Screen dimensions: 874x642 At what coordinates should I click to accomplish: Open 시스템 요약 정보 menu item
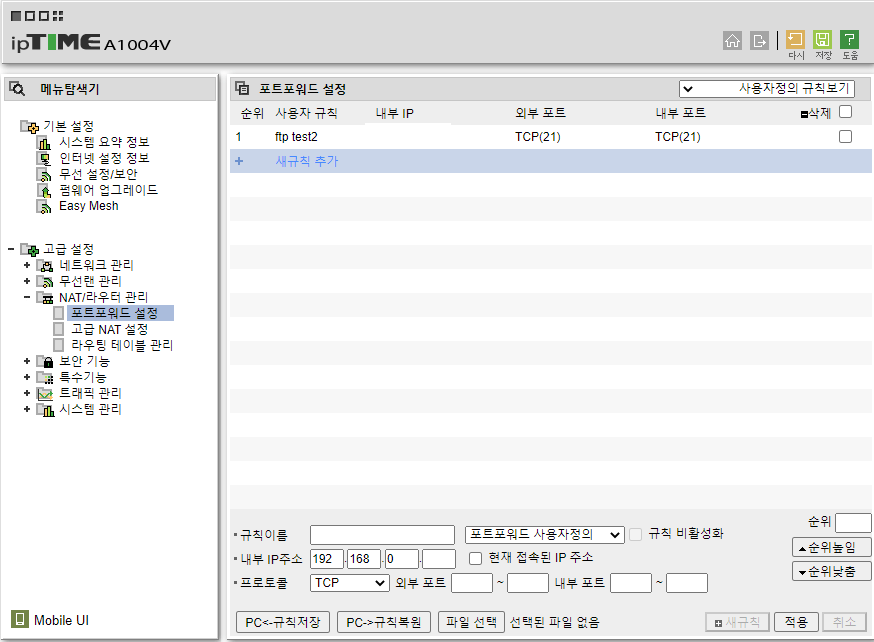pyautogui.click(x=104, y=142)
